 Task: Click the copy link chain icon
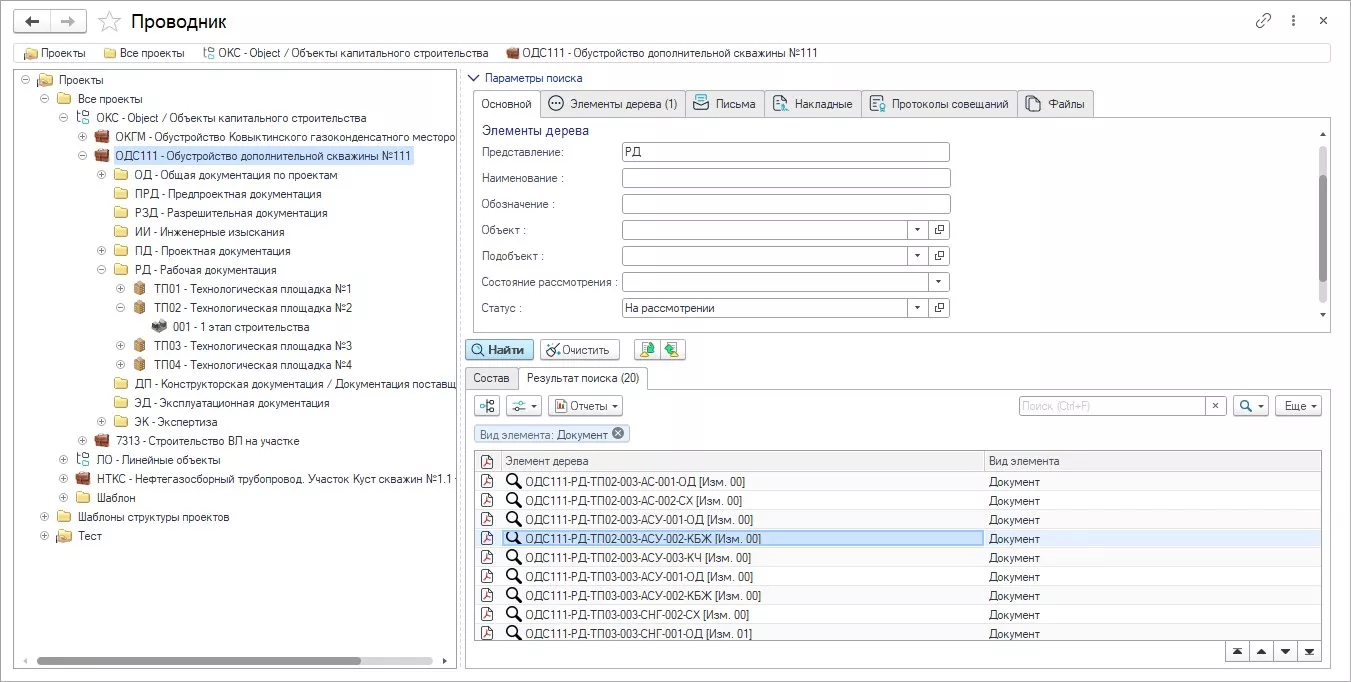pyautogui.click(x=1264, y=21)
